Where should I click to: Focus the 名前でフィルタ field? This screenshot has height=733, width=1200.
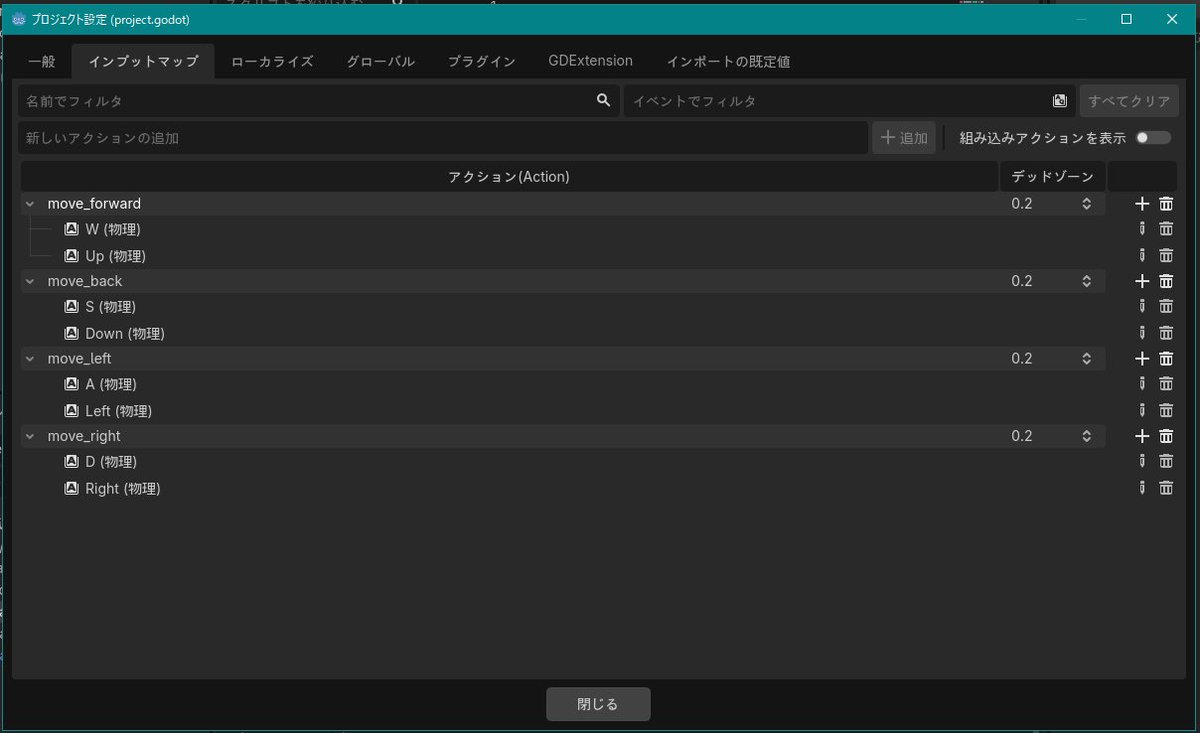[x=318, y=101]
